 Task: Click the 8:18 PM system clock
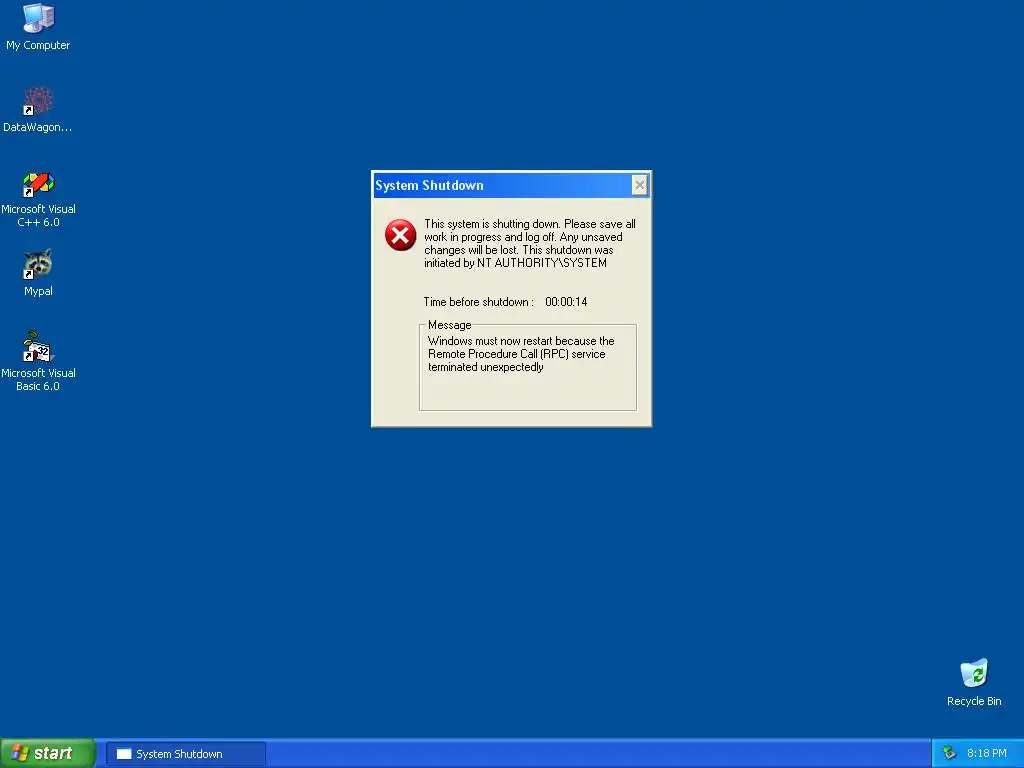986,753
